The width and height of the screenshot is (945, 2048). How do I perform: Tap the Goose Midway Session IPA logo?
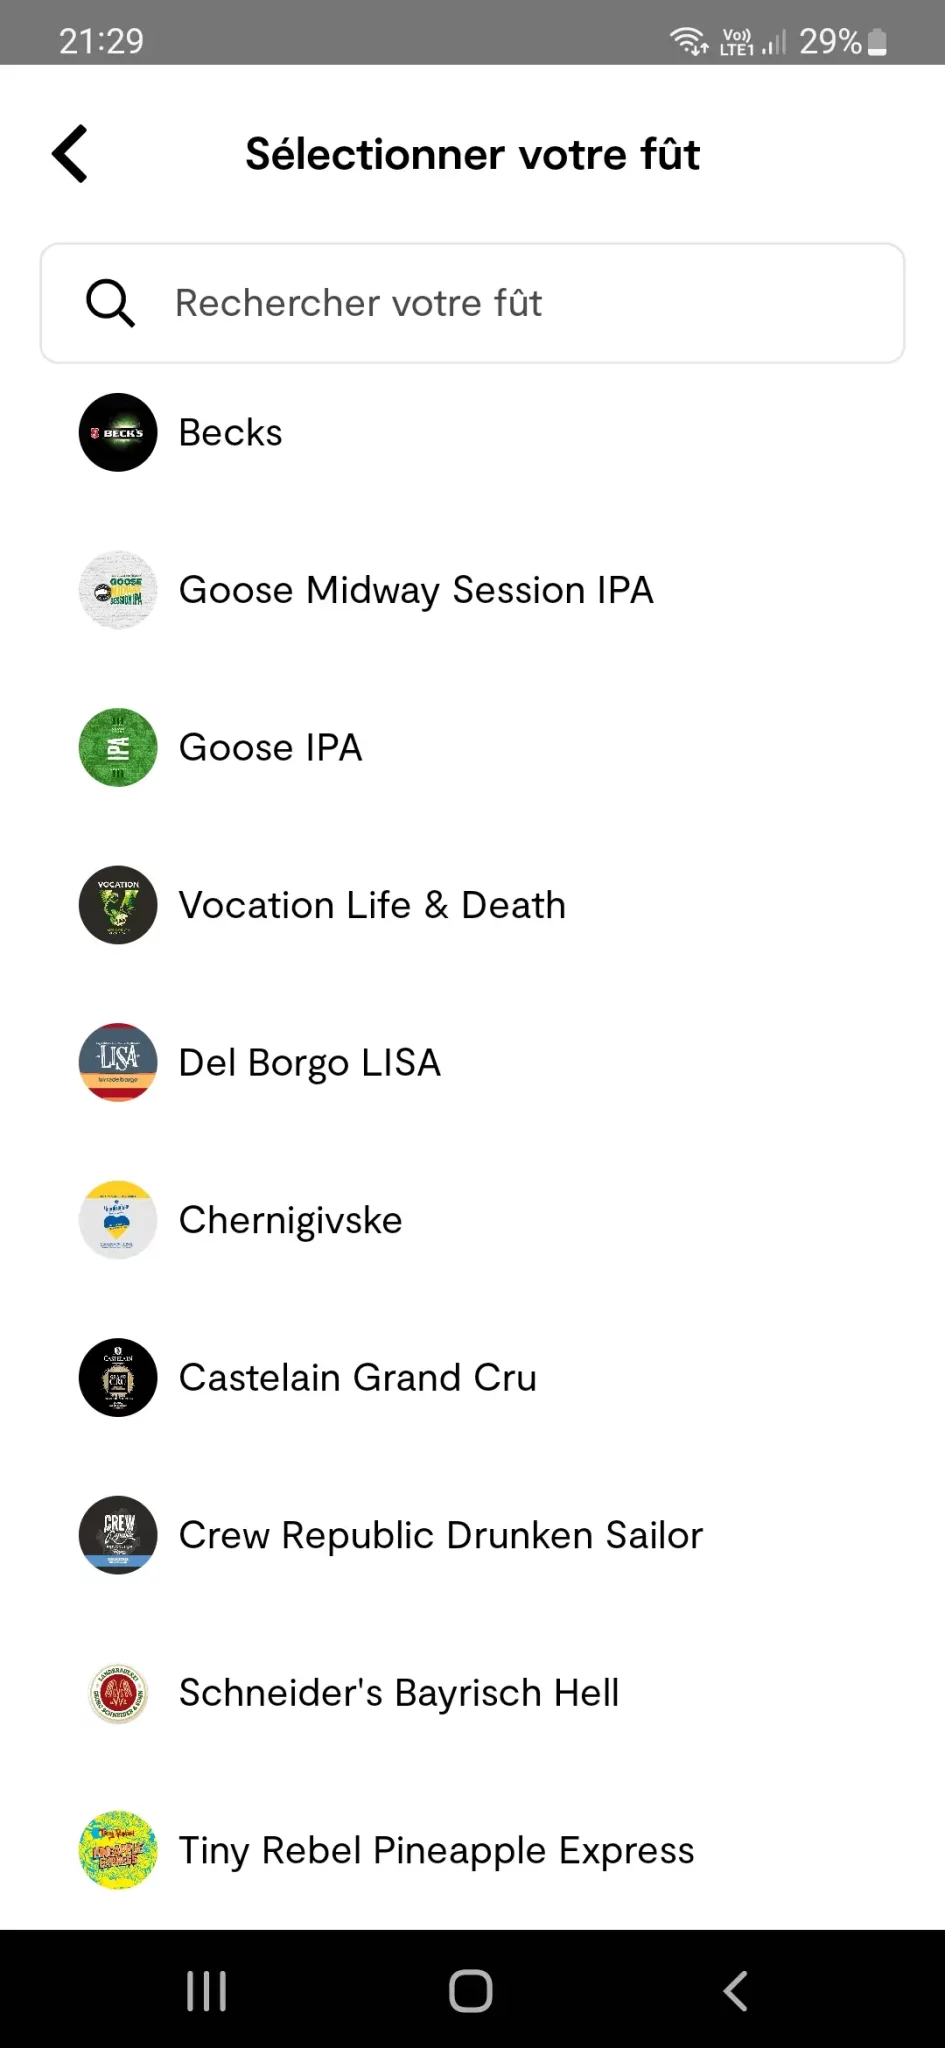click(118, 590)
